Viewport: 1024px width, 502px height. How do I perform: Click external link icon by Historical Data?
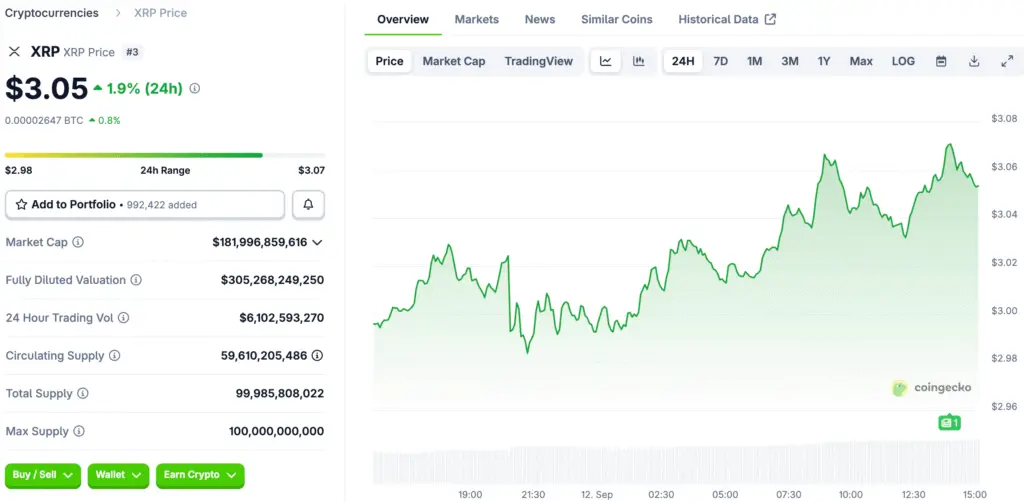[x=771, y=19]
